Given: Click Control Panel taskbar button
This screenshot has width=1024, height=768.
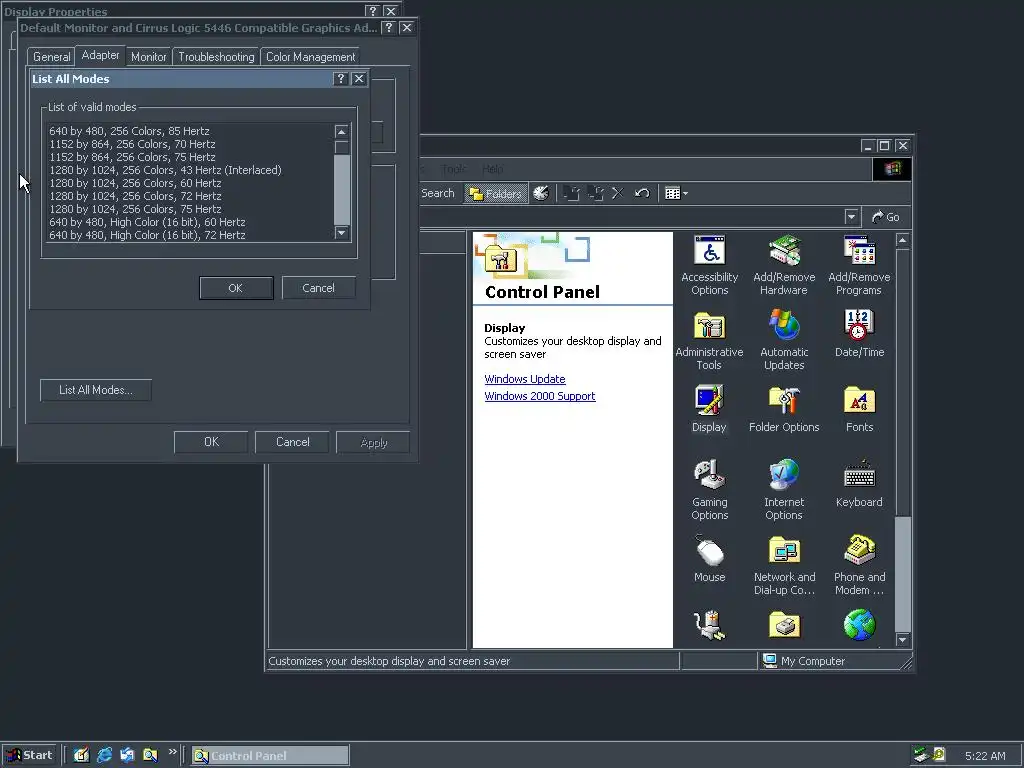Looking at the screenshot, I should tap(270, 756).
